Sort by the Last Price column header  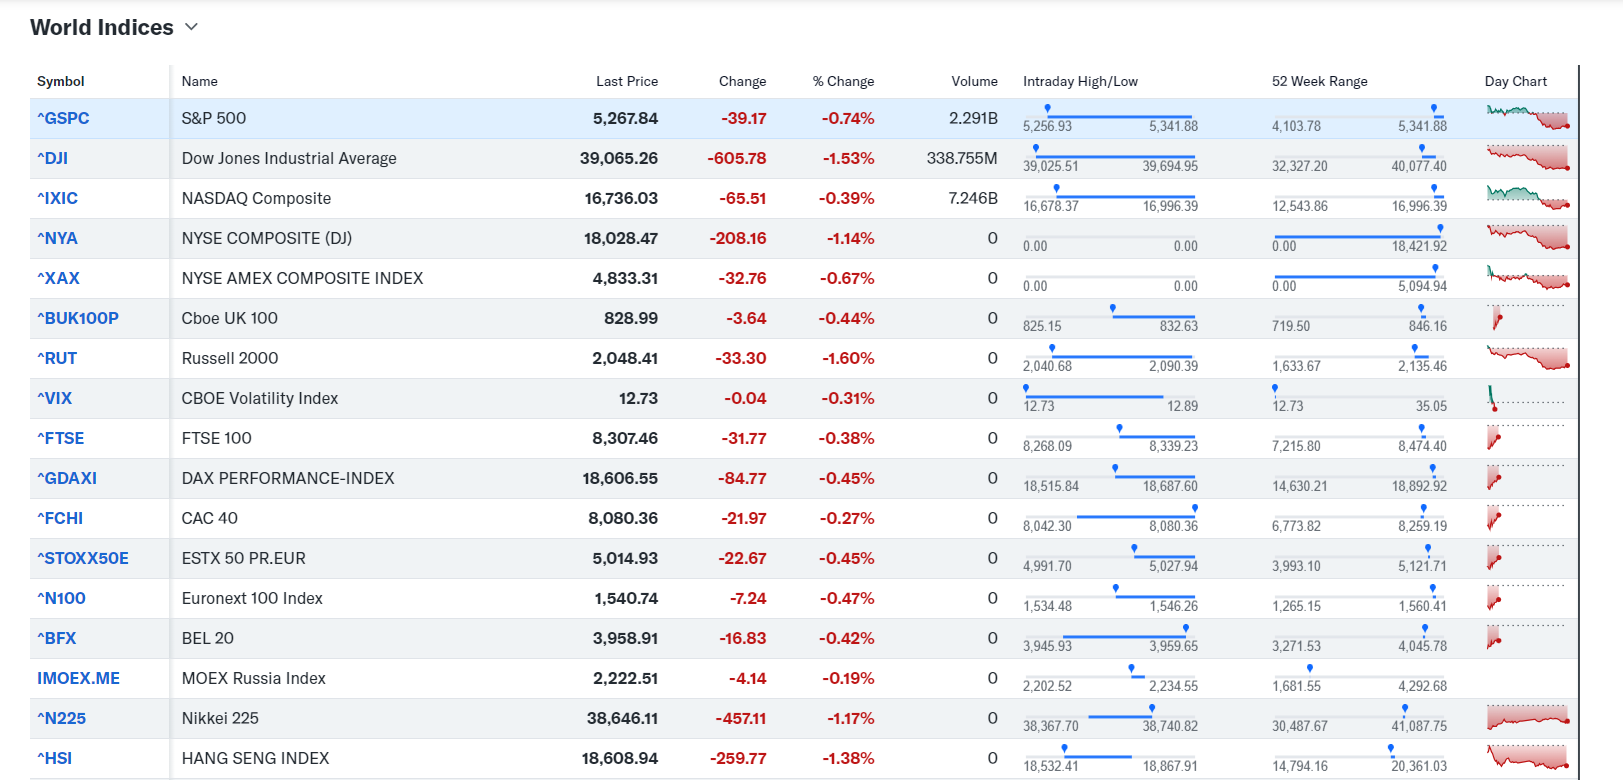pyautogui.click(x=627, y=81)
